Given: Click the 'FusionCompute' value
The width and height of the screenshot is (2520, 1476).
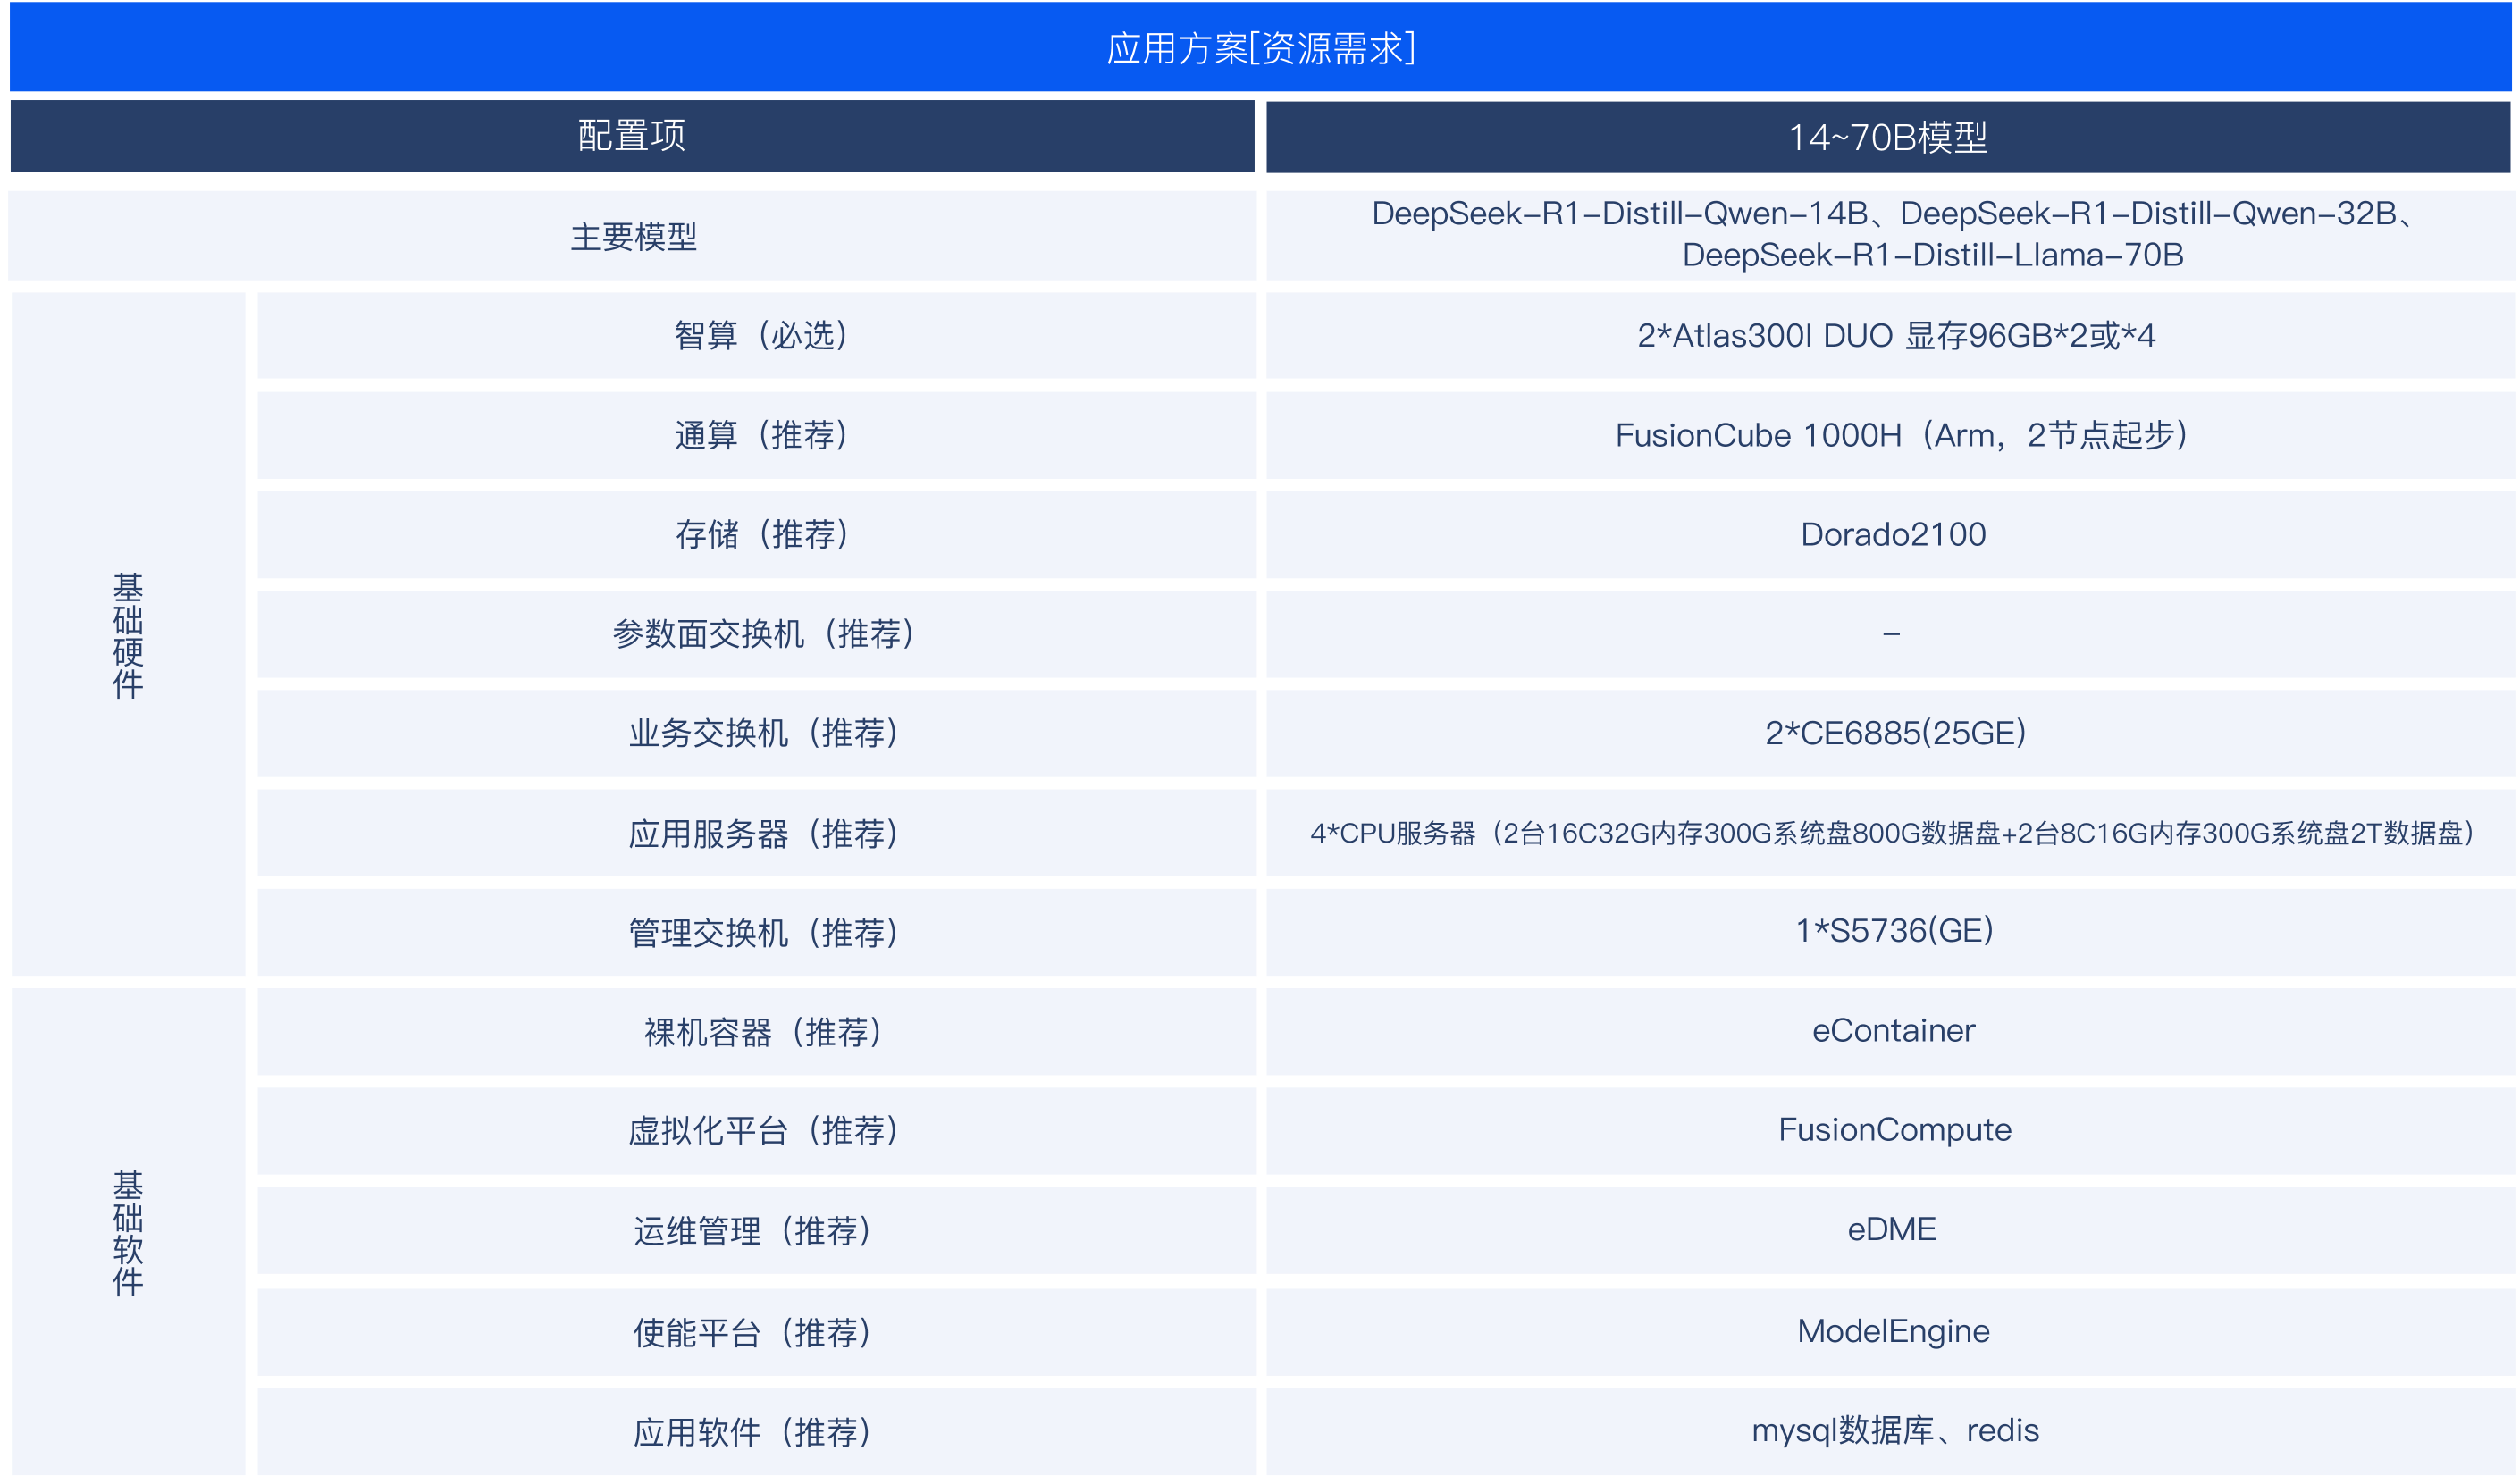Looking at the screenshot, I should click(1894, 1130).
